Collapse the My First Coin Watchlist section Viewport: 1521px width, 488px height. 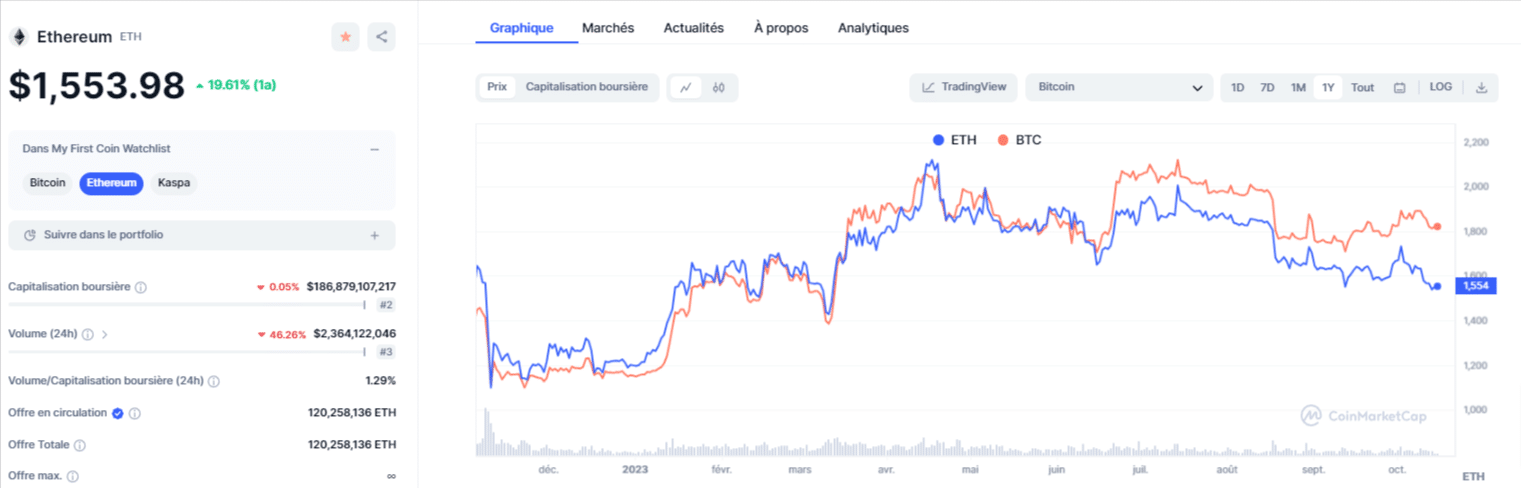374,149
